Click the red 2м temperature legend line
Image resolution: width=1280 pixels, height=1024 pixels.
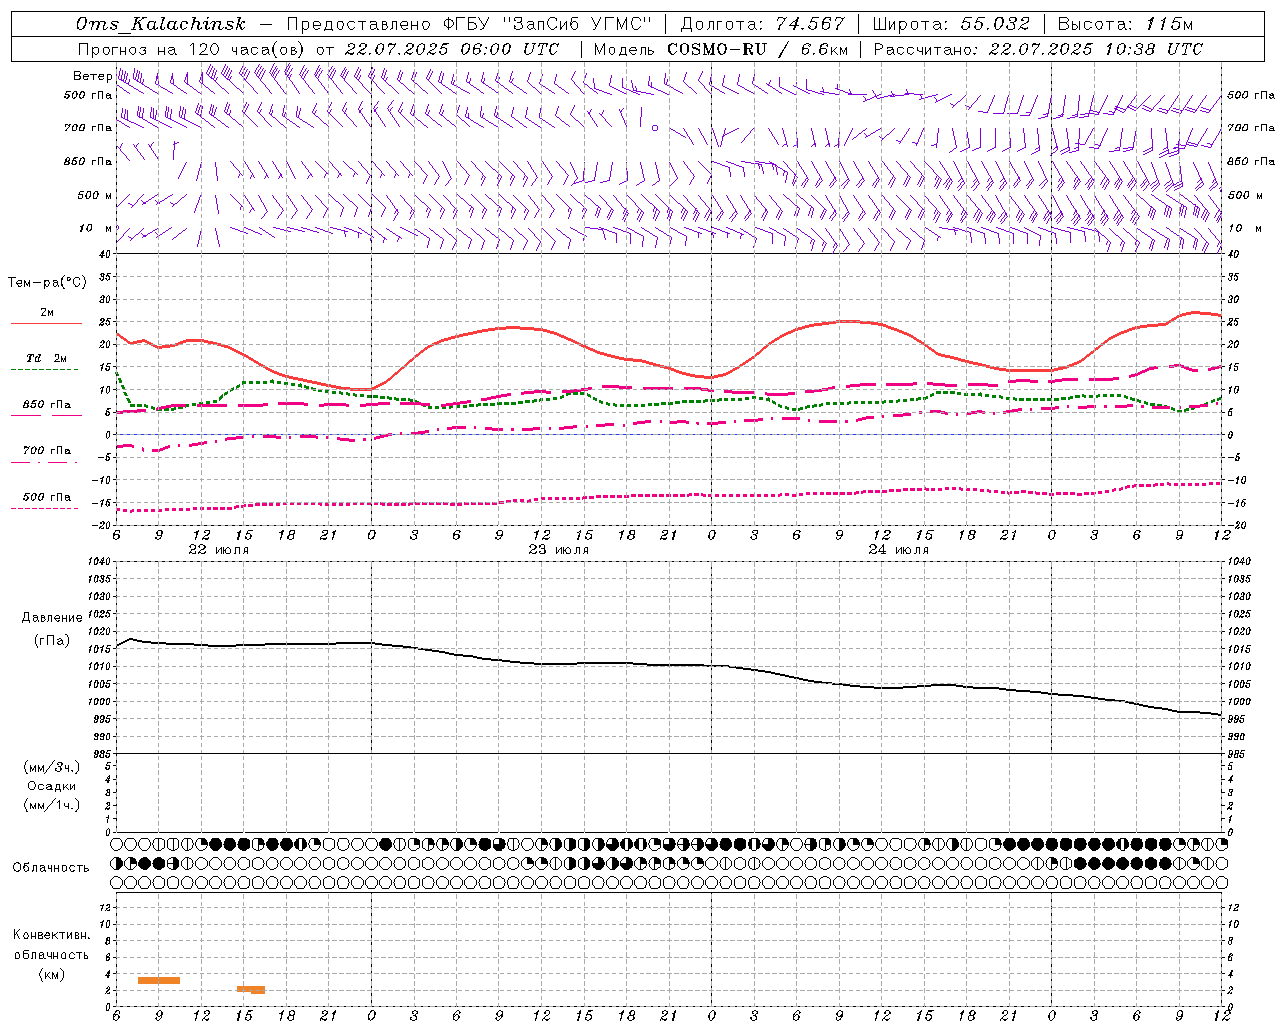tap(46, 324)
